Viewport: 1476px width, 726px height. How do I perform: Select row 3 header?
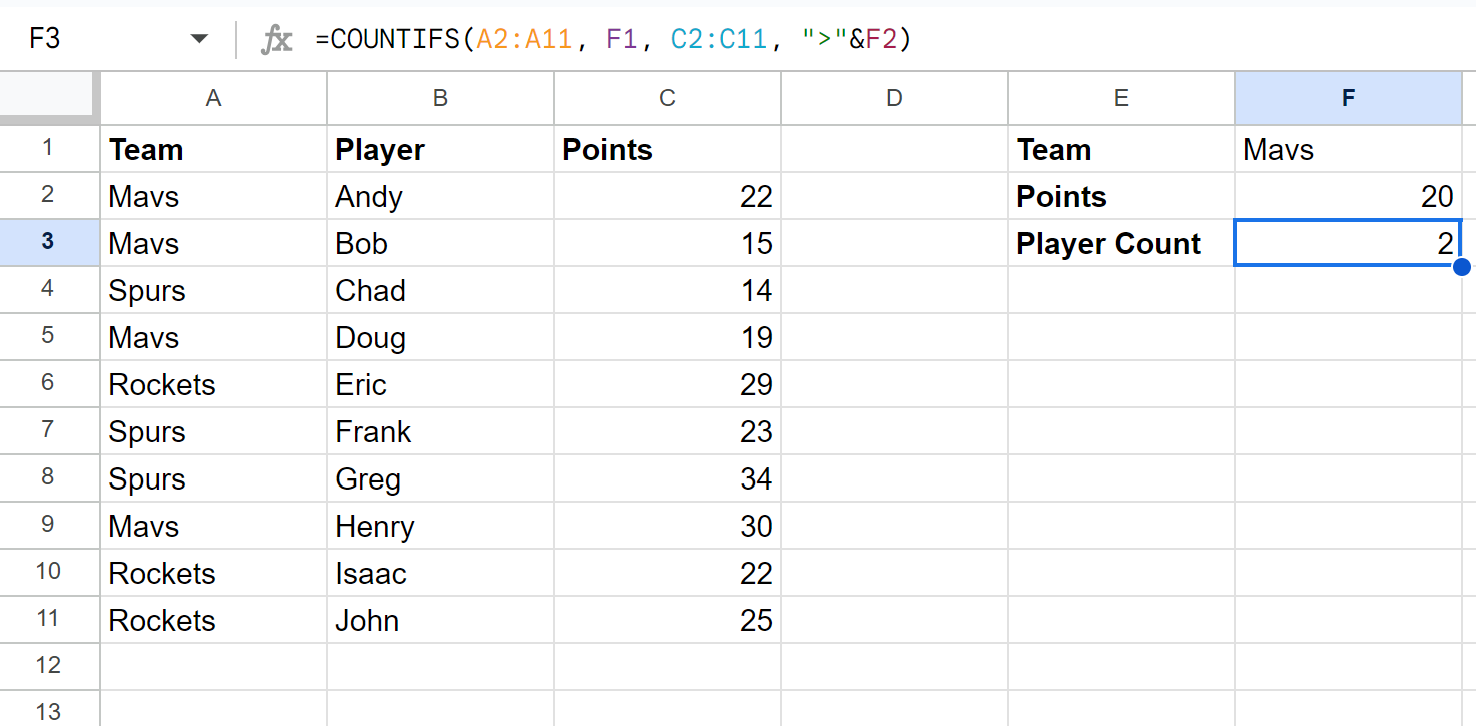pyautogui.click(x=49, y=243)
